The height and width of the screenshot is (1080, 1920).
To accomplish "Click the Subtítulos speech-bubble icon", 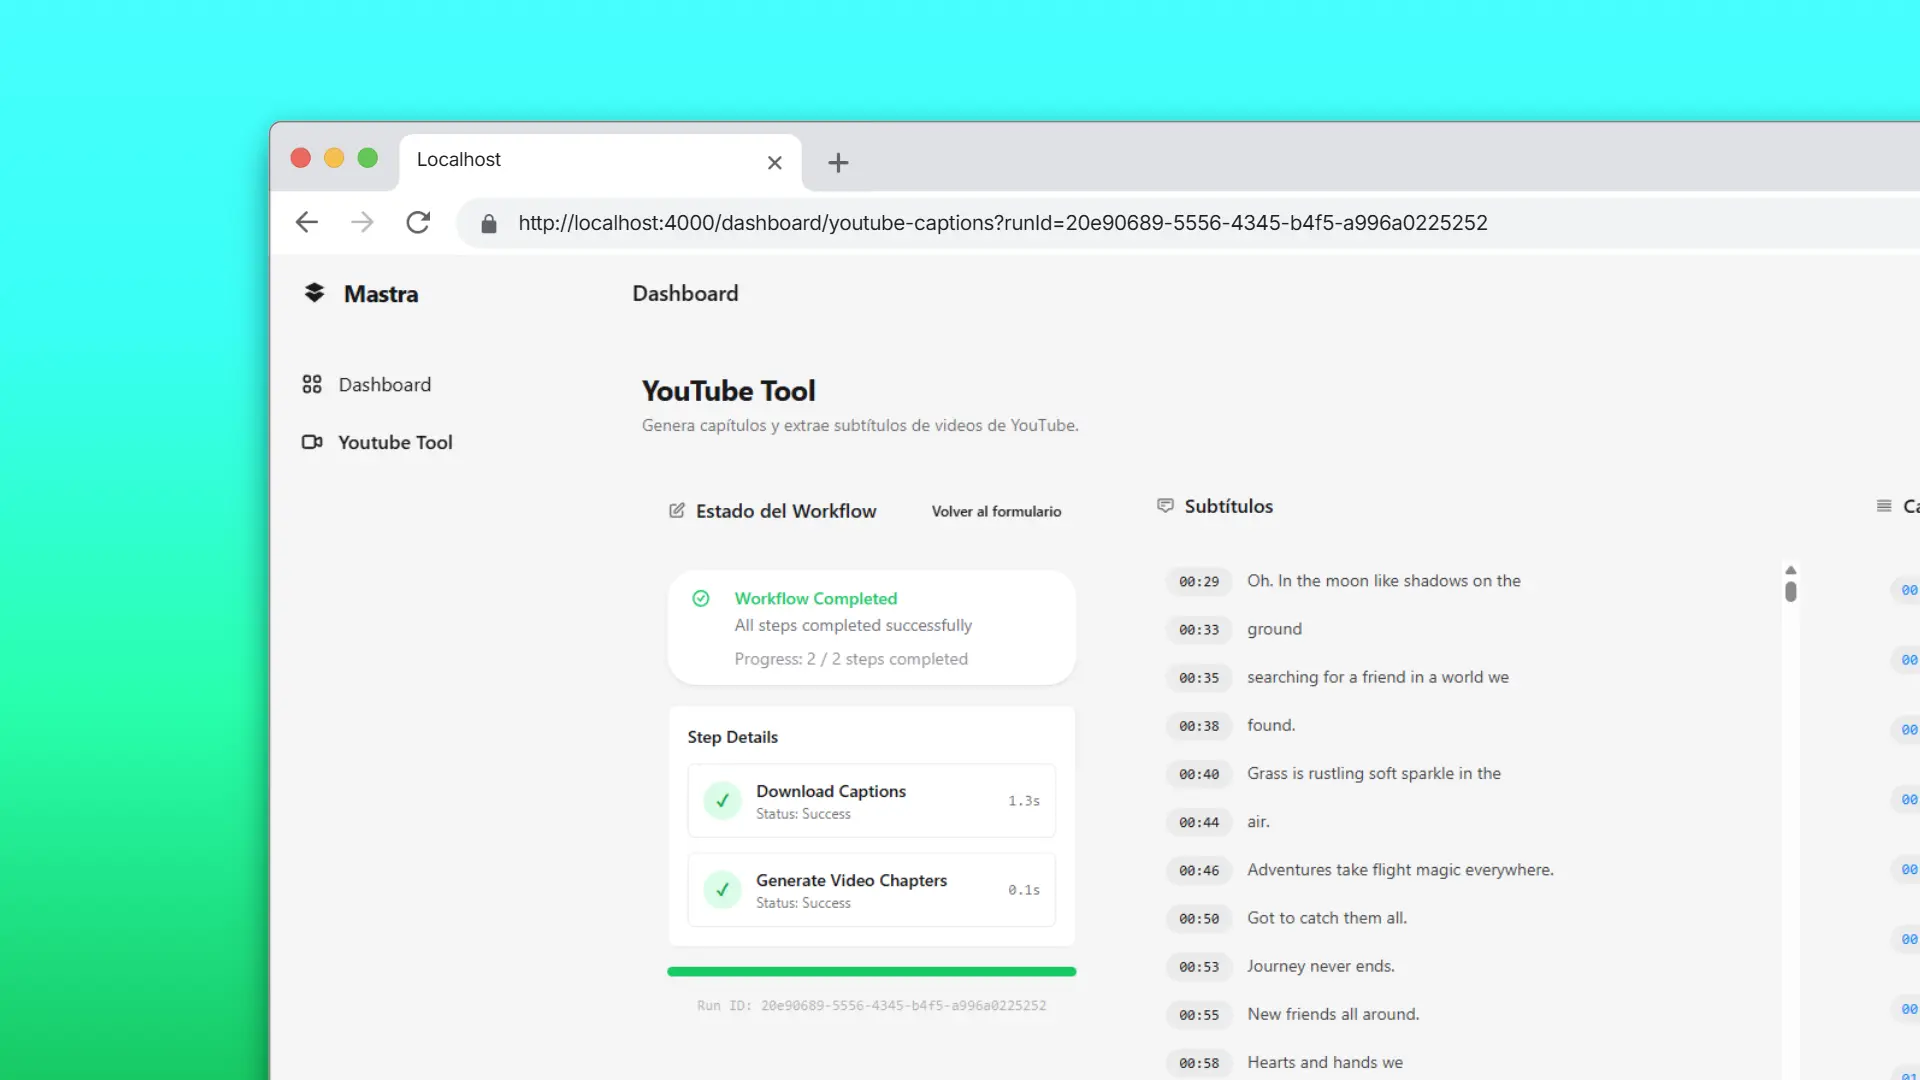I will [x=1165, y=506].
